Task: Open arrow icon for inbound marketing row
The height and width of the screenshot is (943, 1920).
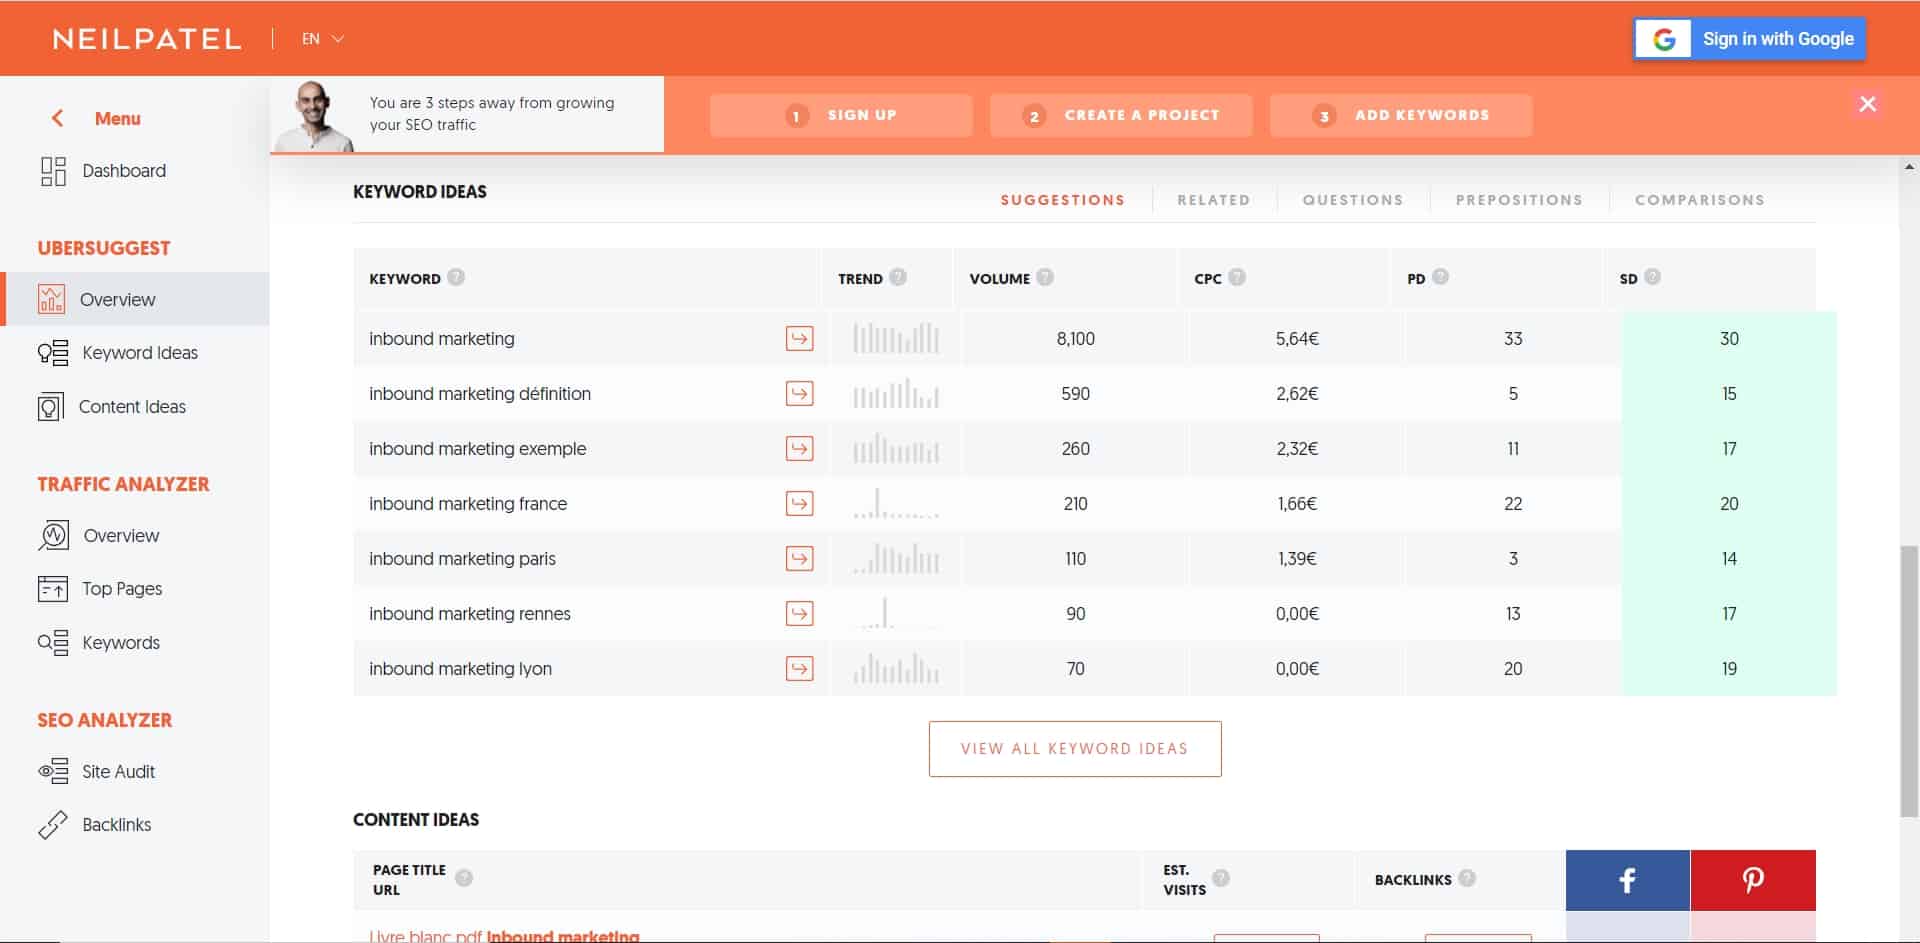Action: [799, 339]
